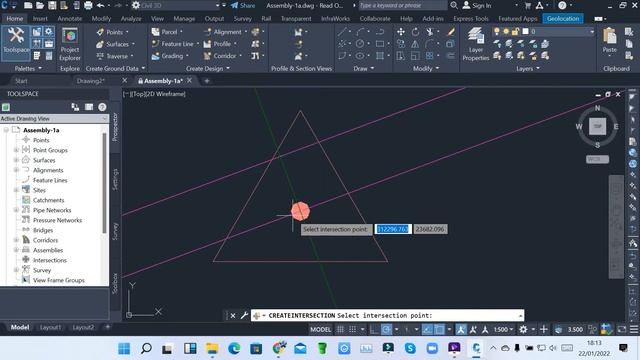640x360 pixels.
Task: Open the Autodesk App Store cart icon
Action: (528, 5)
